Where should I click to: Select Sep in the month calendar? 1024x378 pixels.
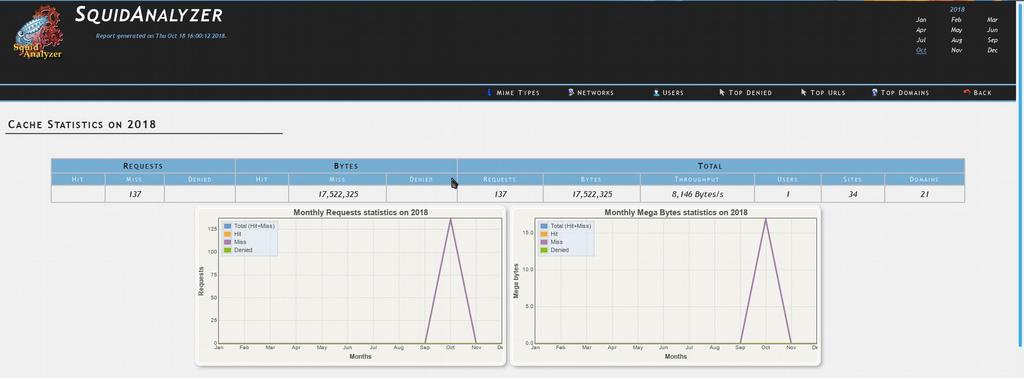[x=993, y=40]
